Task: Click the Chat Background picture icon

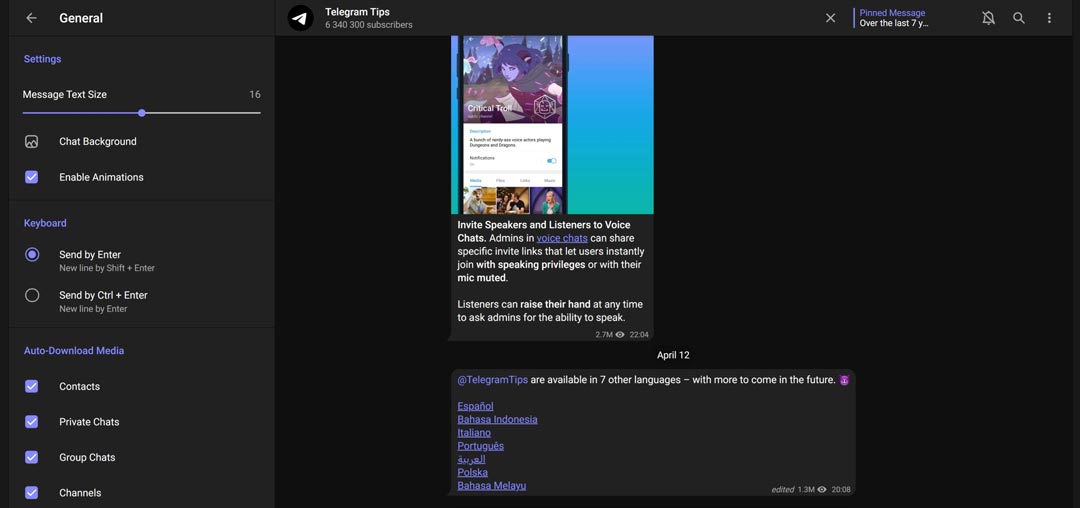Action: click(x=32, y=142)
